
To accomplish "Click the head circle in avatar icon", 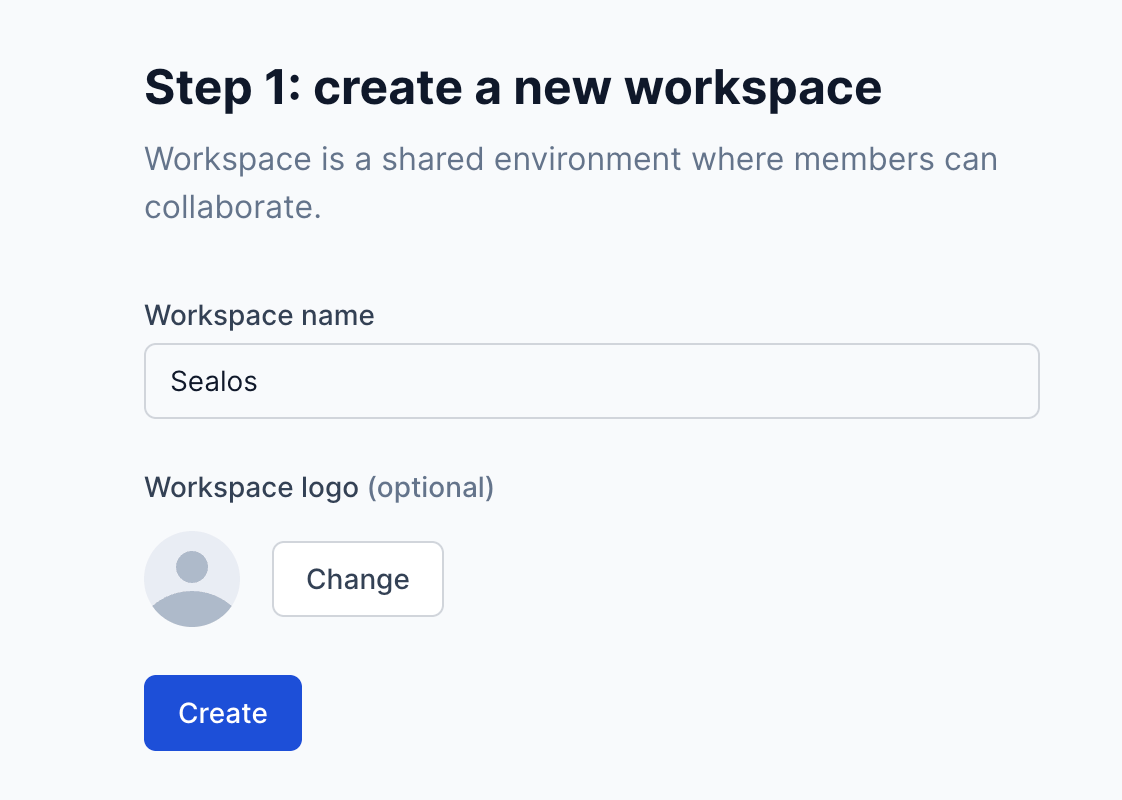I will coord(192,567).
